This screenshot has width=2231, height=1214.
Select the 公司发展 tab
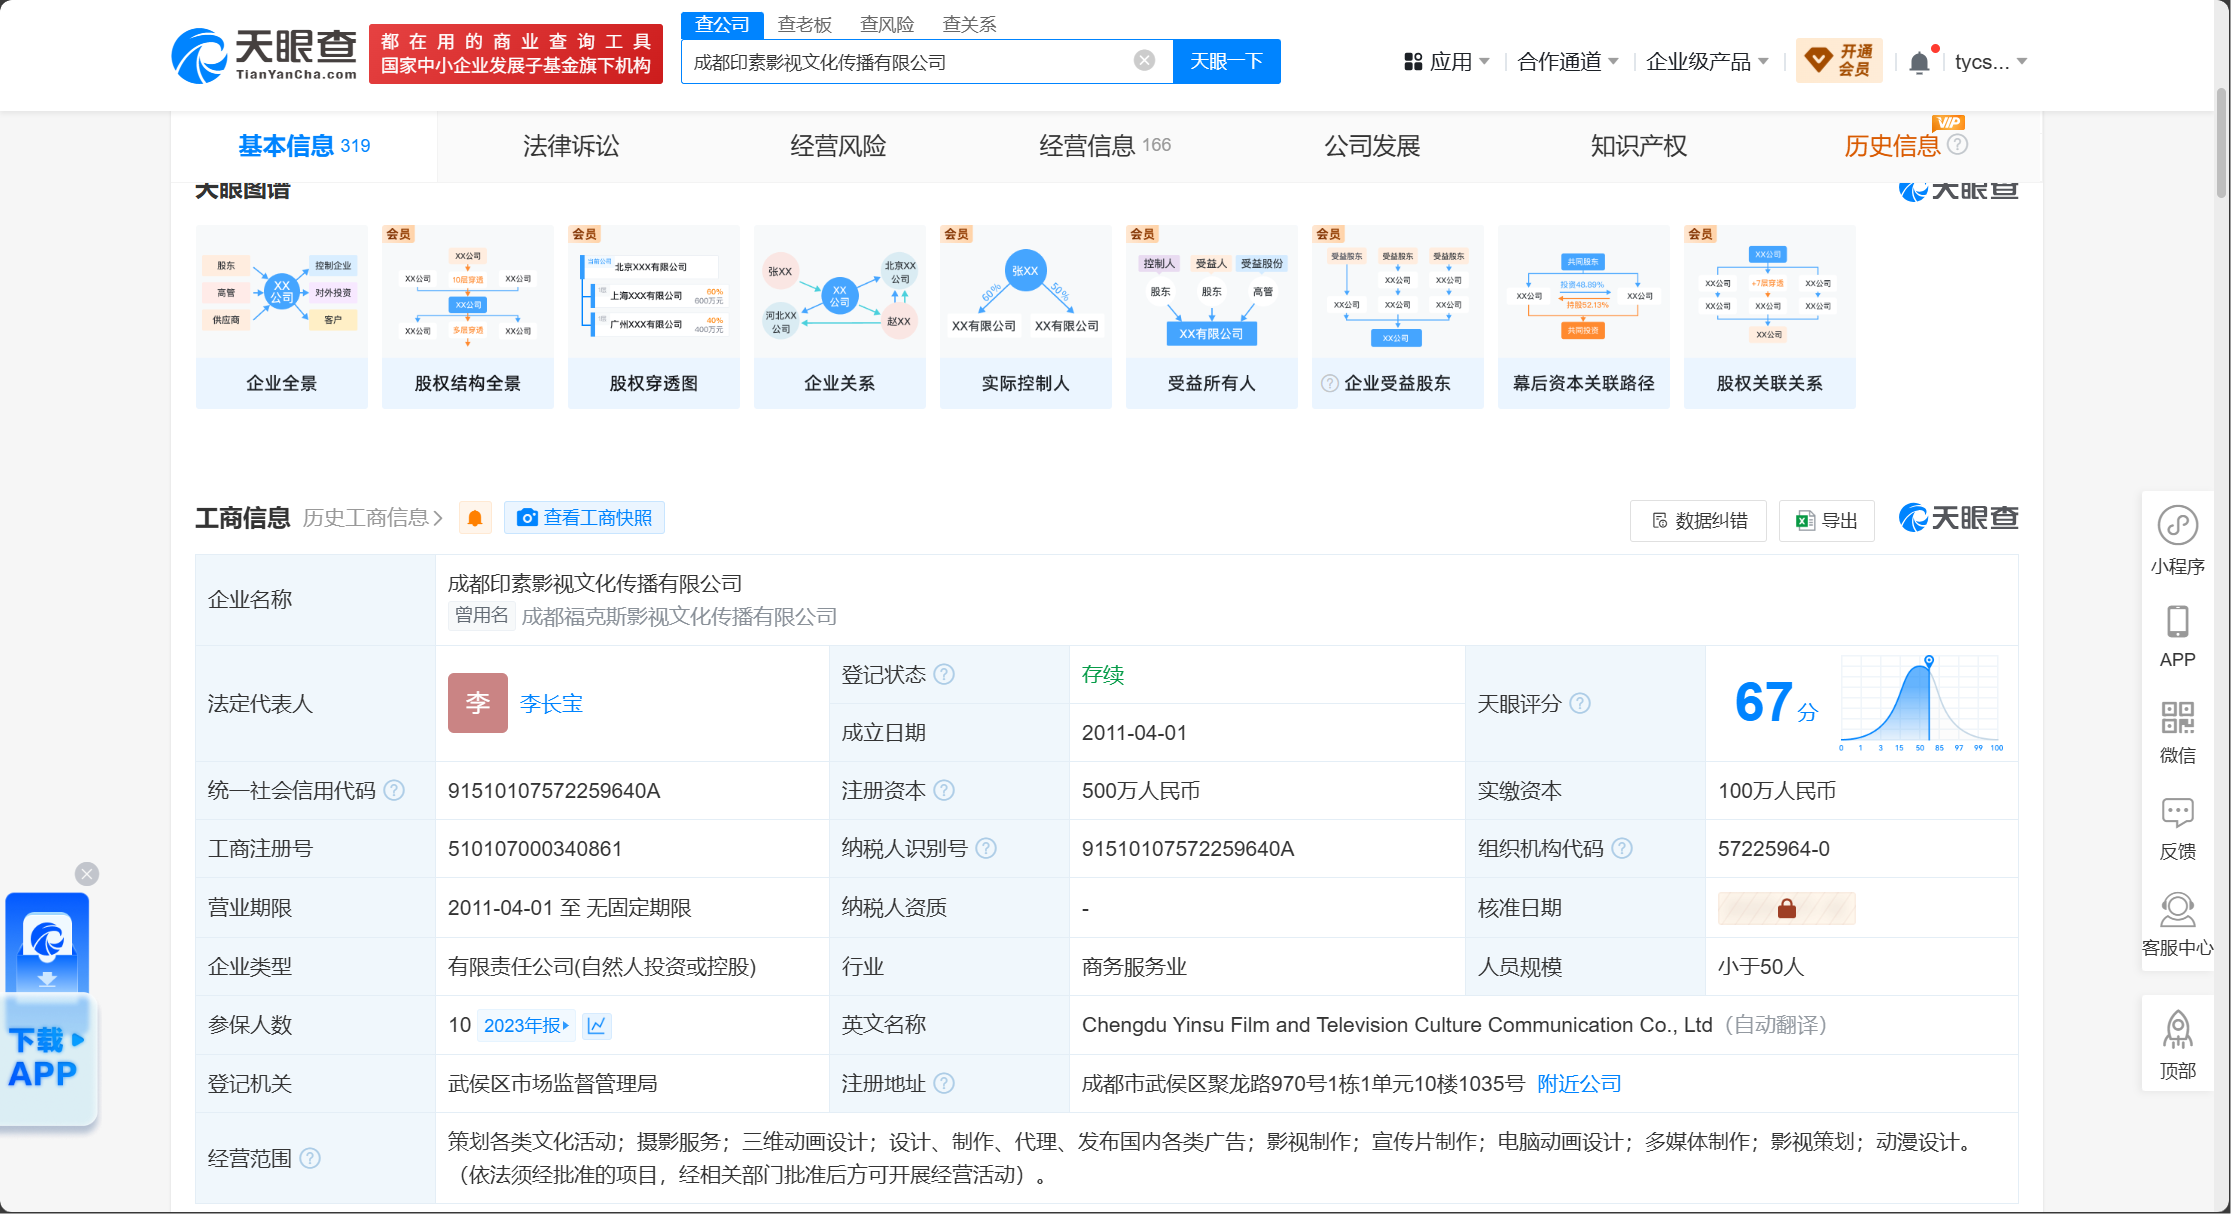click(x=1372, y=146)
